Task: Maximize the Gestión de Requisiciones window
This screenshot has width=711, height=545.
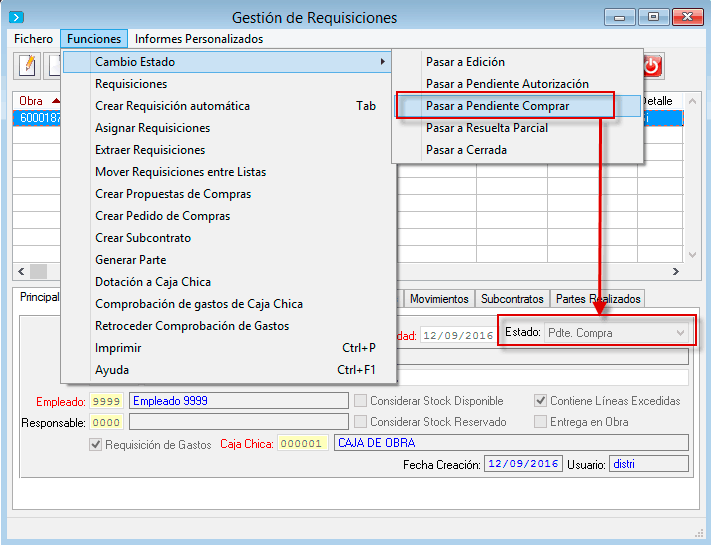Action: [x=653, y=17]
